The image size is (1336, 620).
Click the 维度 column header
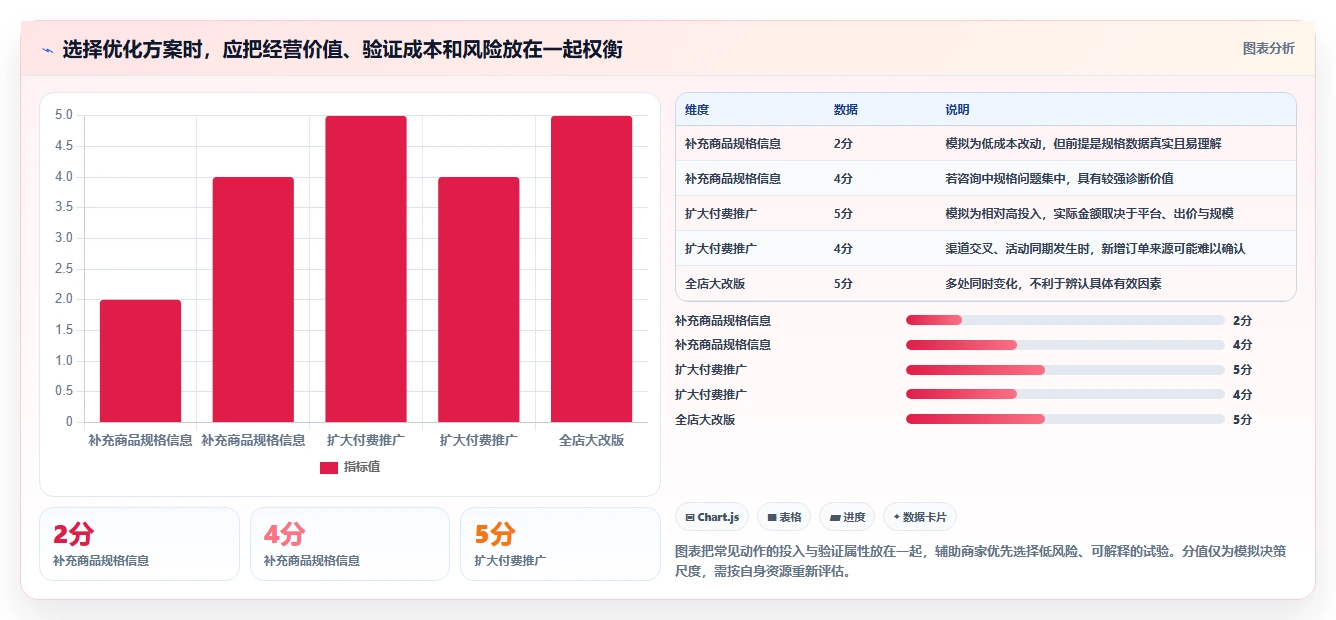coord(697,110)
